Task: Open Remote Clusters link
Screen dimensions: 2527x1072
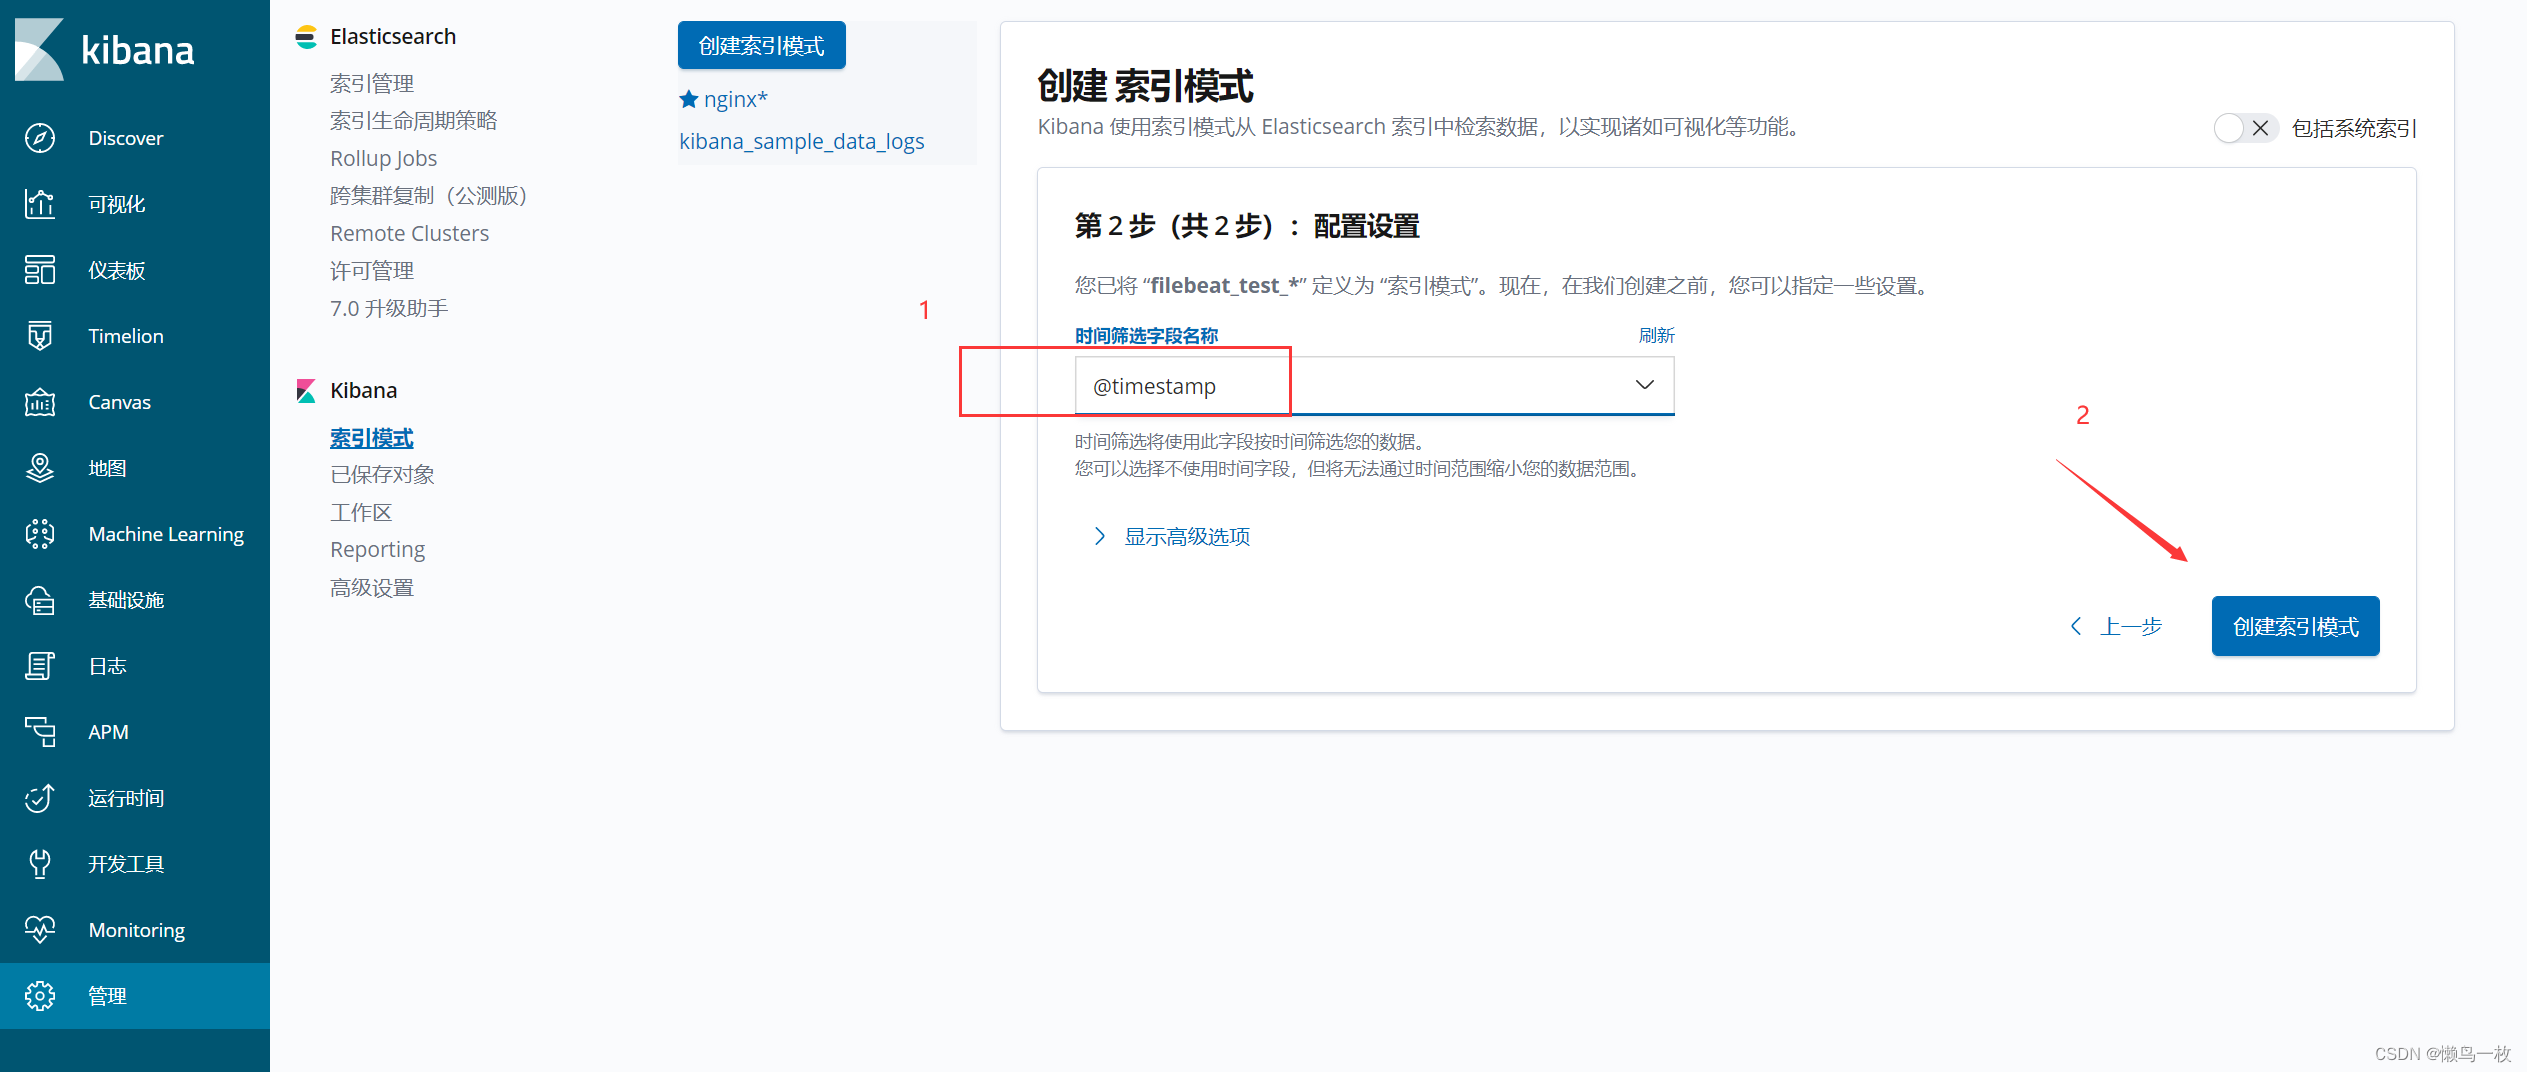Action: 410,233
